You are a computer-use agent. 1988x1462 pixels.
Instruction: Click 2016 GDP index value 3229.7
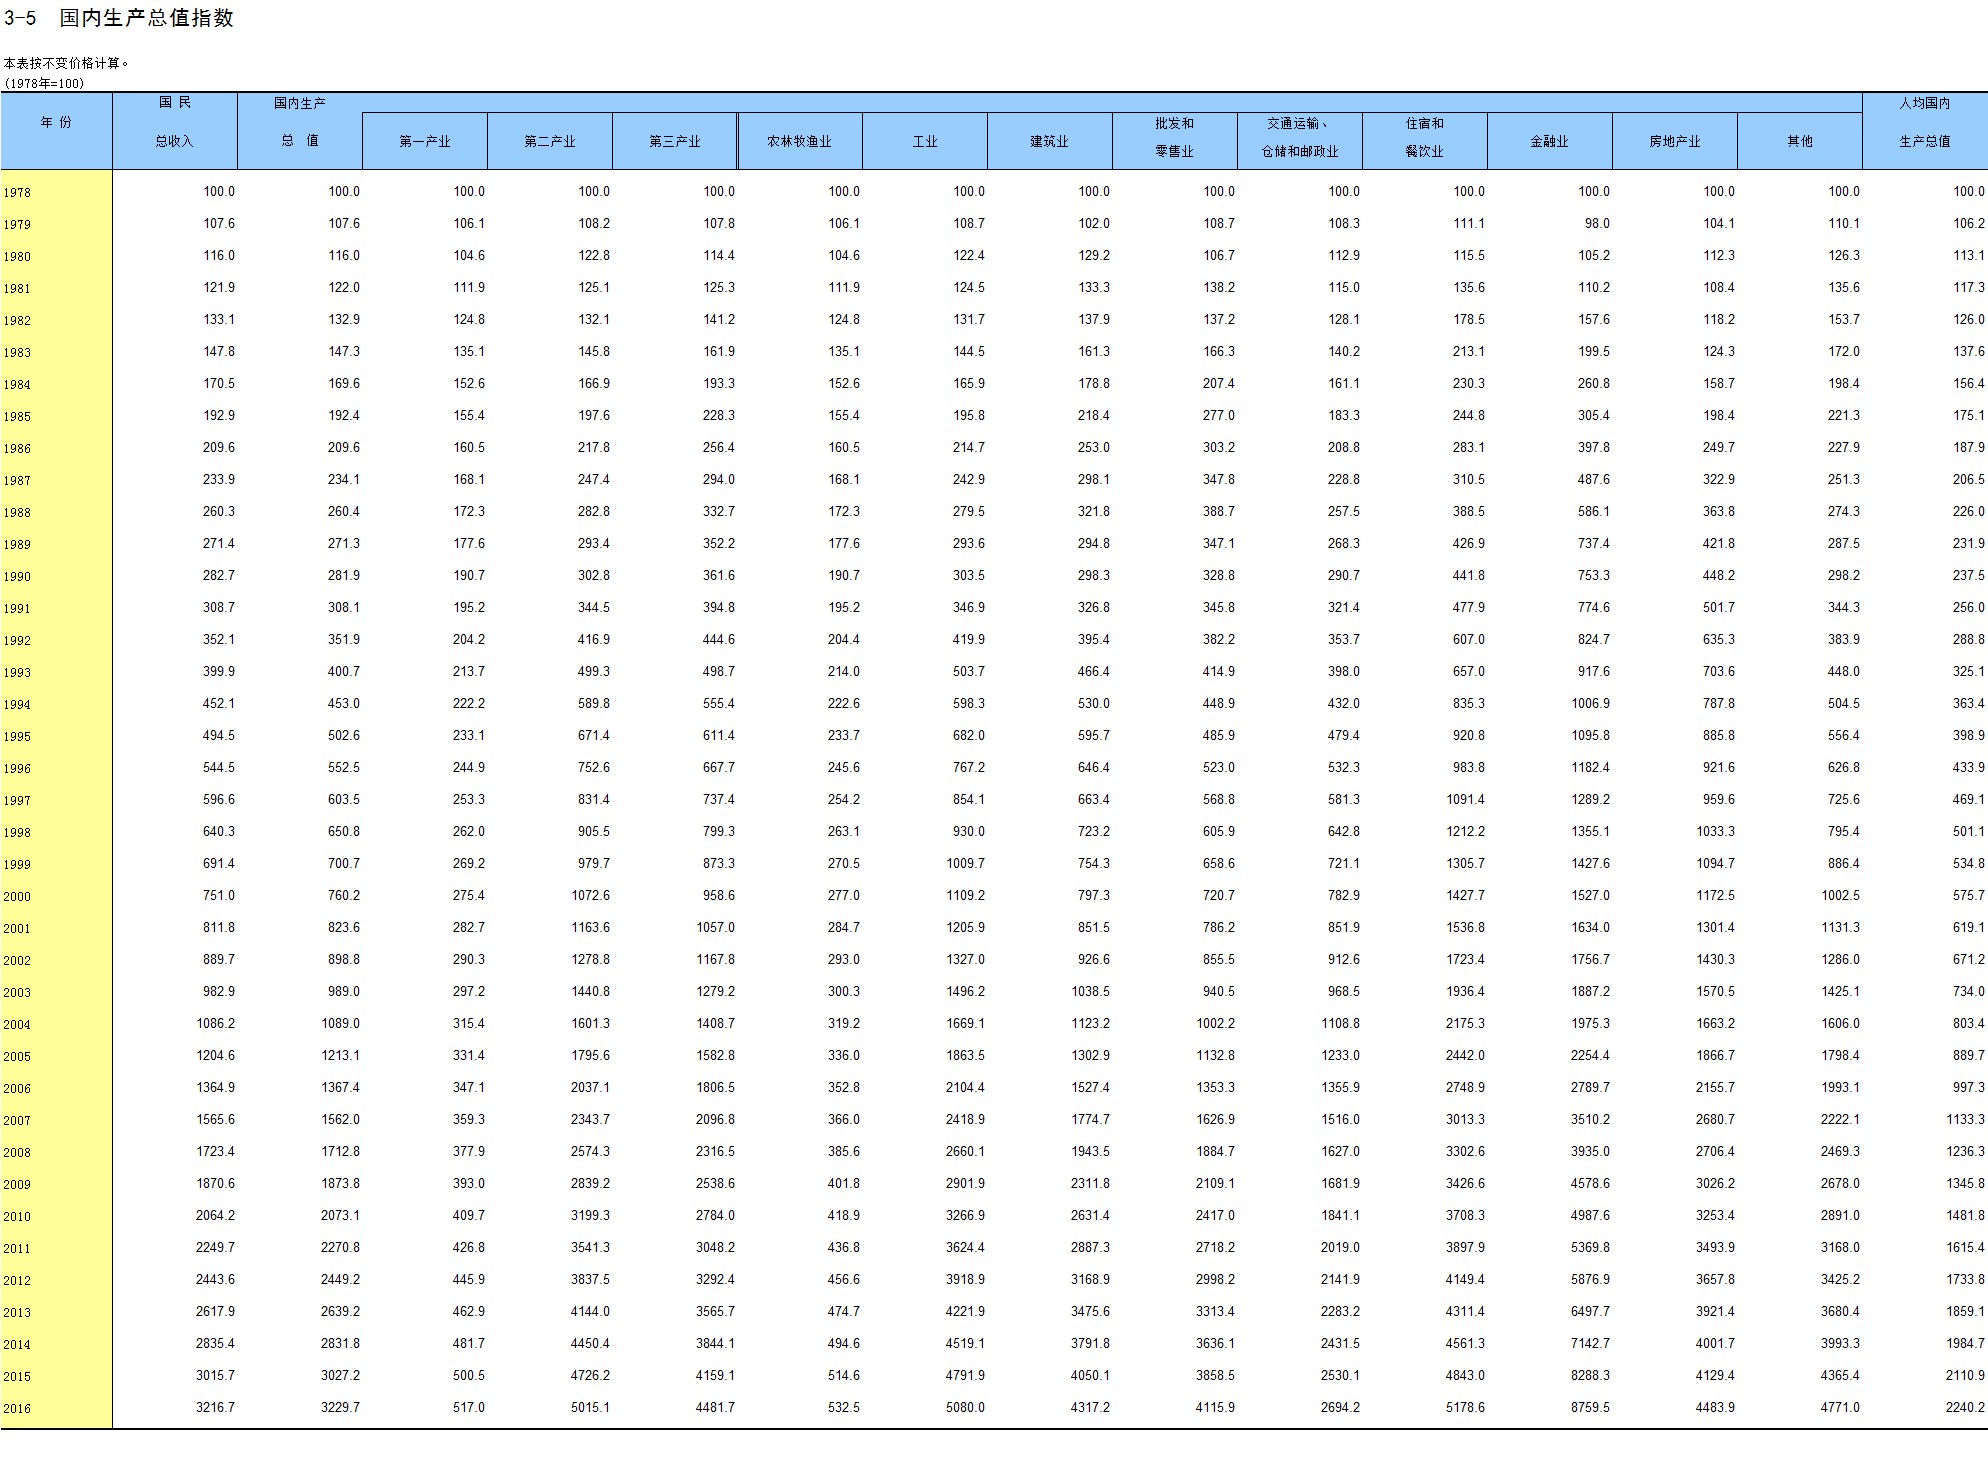click(x=340, y=1407)
